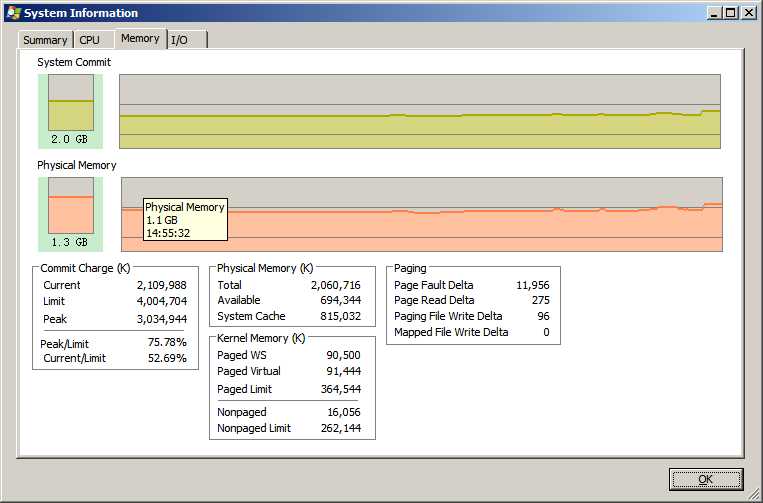Screen dimensions: 763x503
Task: Click the Commit Charge Current value 2,109,988
Action: (162, 285)
